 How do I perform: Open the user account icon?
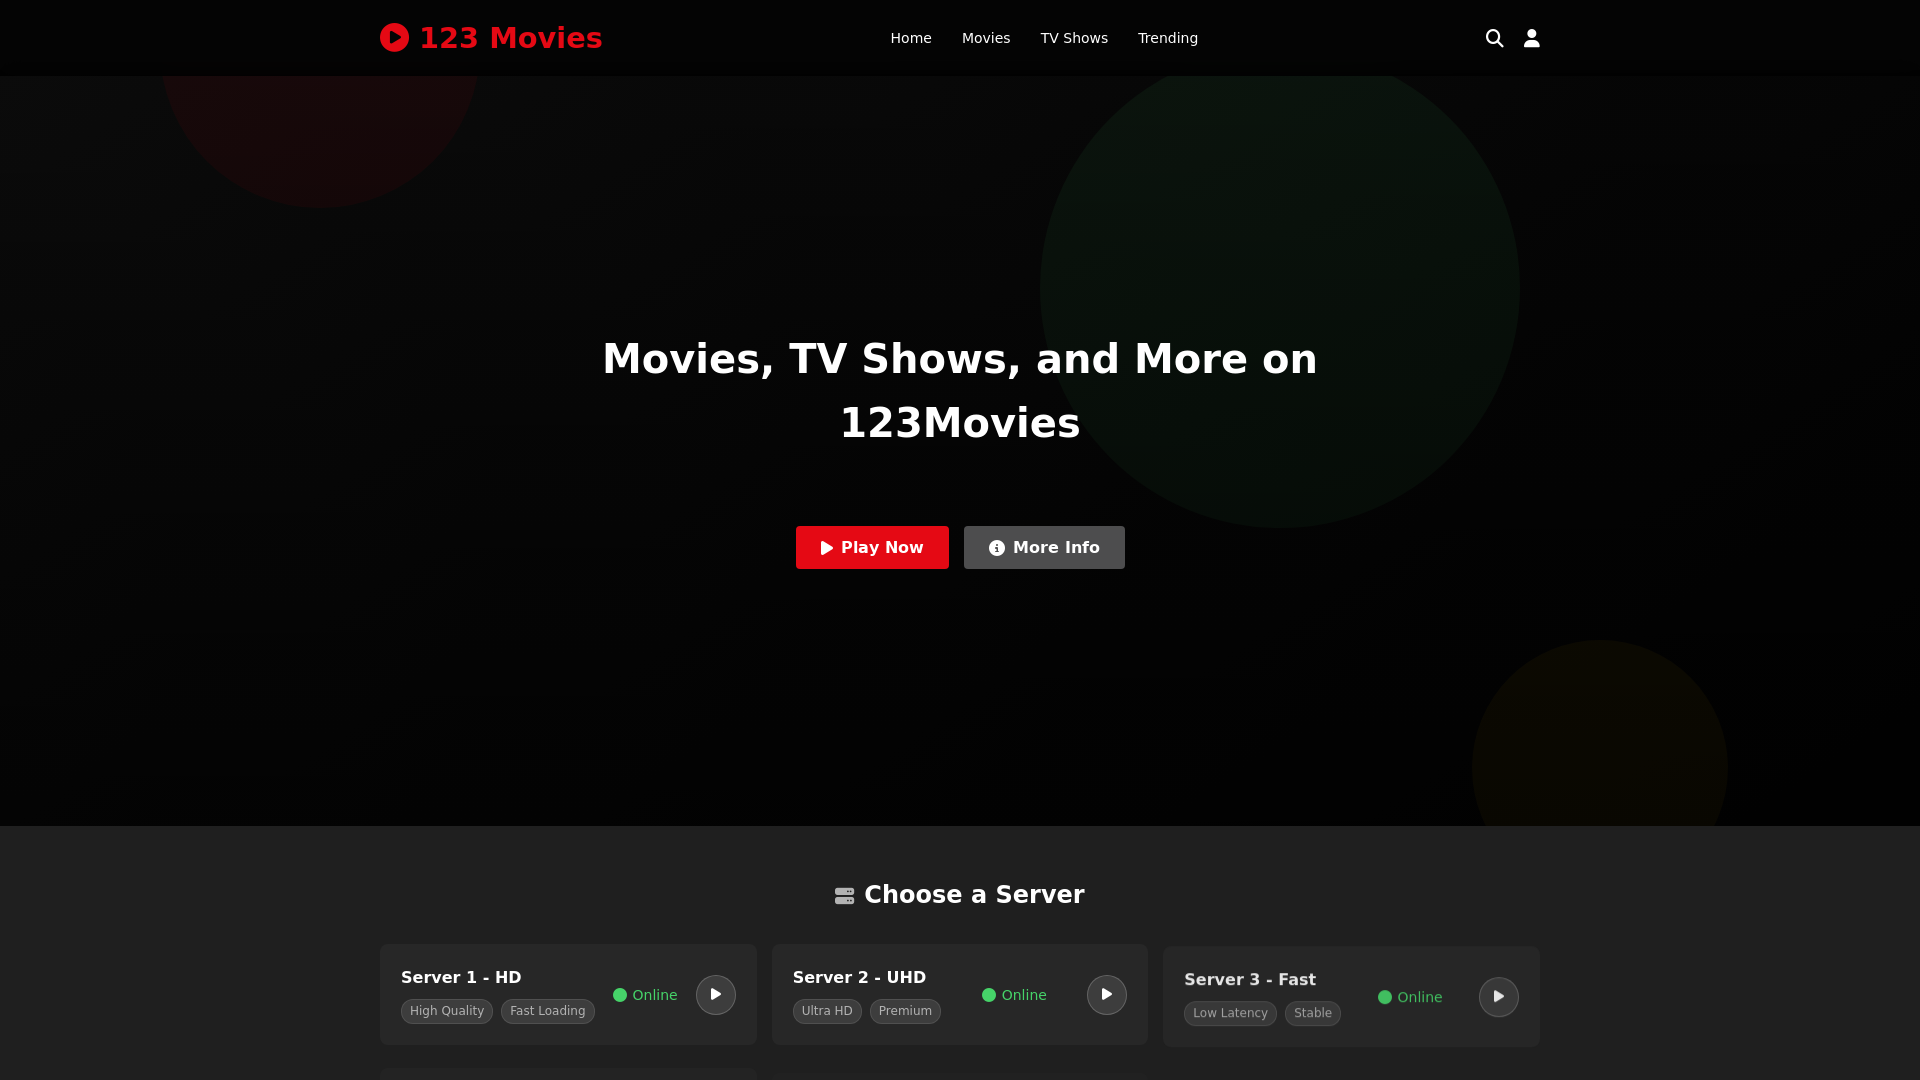point(1531,38)
